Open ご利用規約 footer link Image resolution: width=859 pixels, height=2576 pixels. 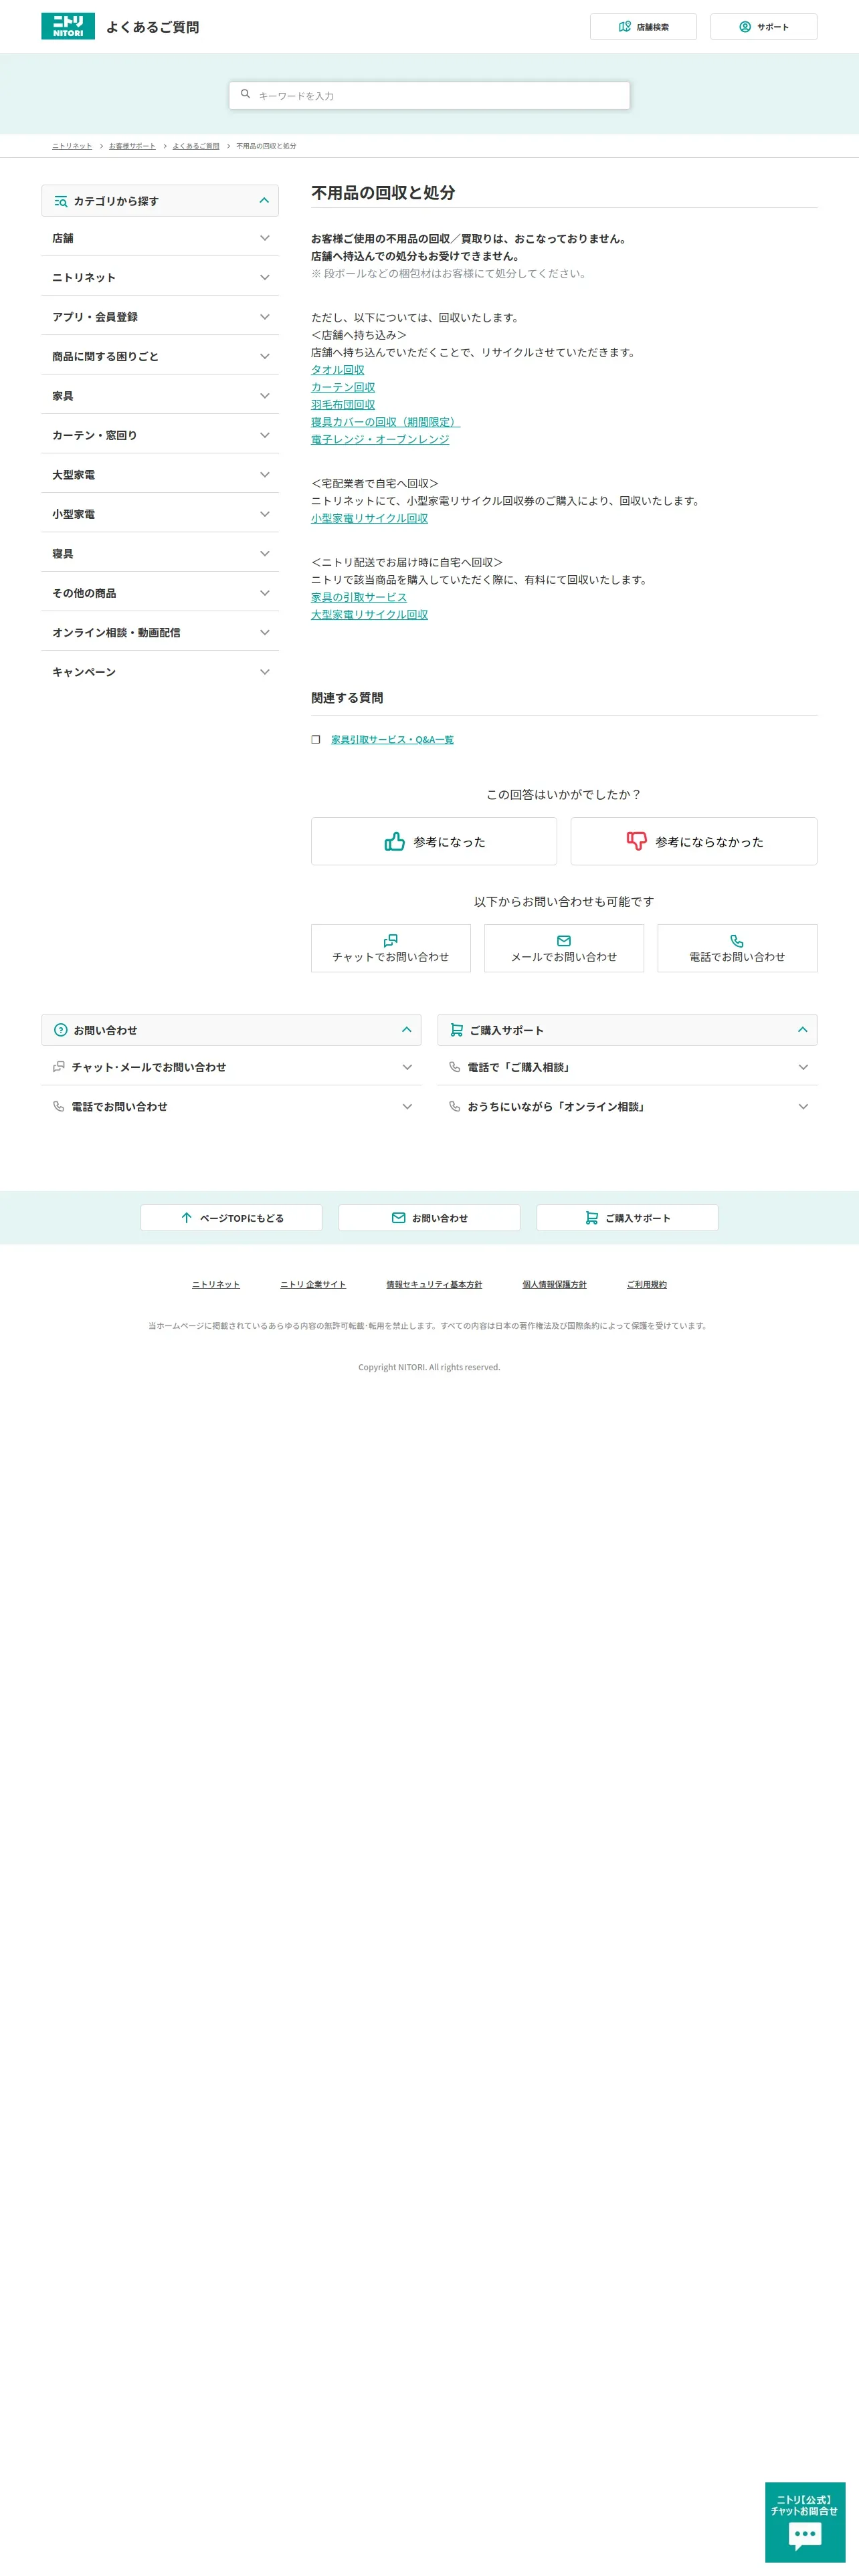point(647,1284)
